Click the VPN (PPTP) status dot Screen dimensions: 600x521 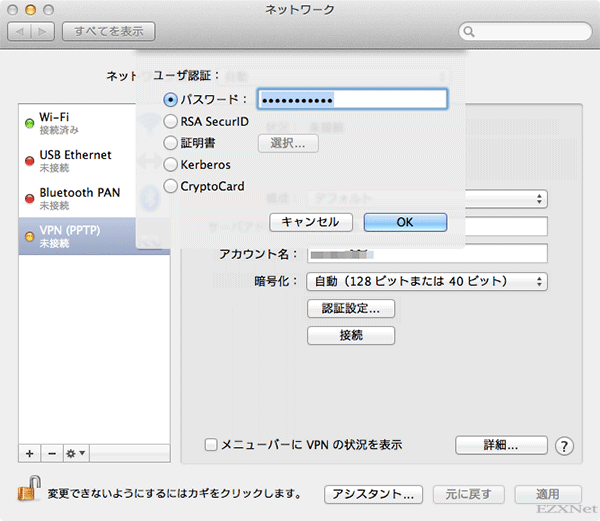click(x=29, y=236)
